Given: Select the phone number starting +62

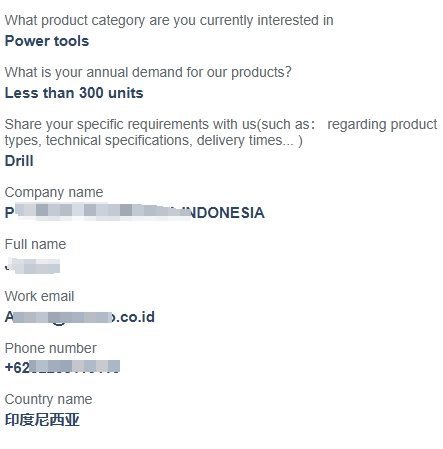Looking at the screenshot, I should point(62,367).
